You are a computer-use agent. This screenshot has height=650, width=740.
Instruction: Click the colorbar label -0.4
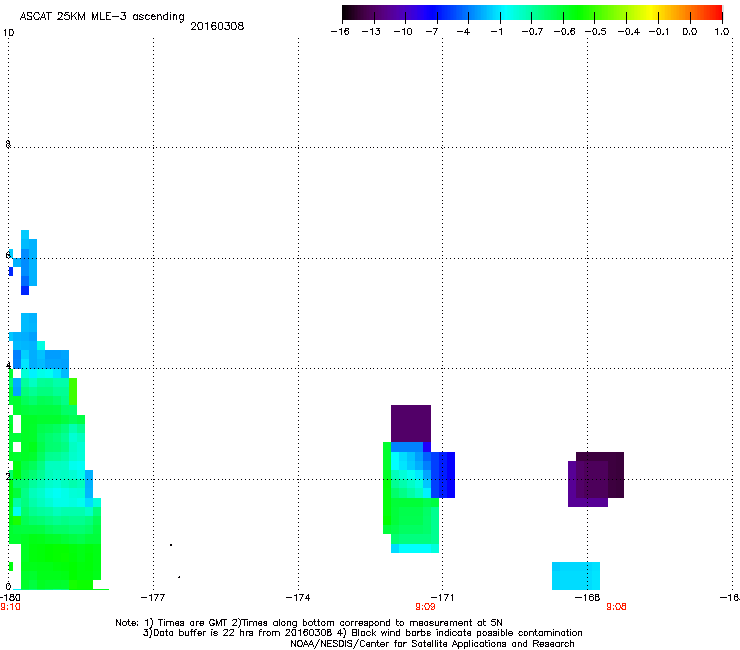click(629, 32)
